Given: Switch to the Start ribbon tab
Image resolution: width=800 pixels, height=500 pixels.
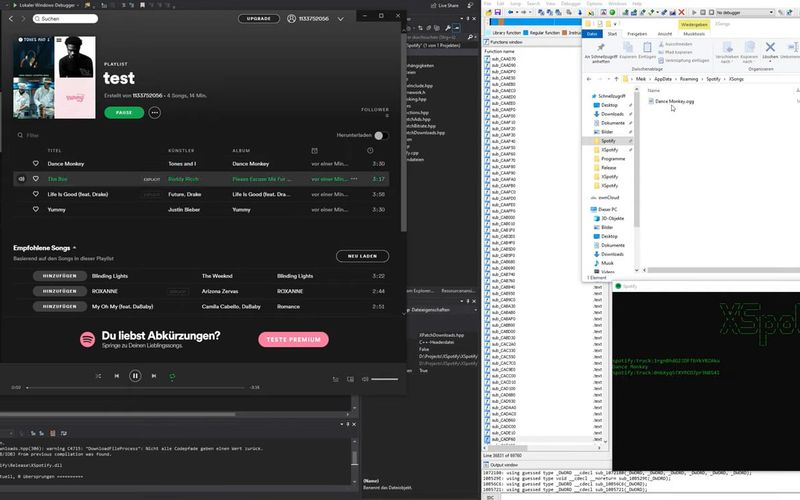Looking at the screenshot, I should (612, 34).
